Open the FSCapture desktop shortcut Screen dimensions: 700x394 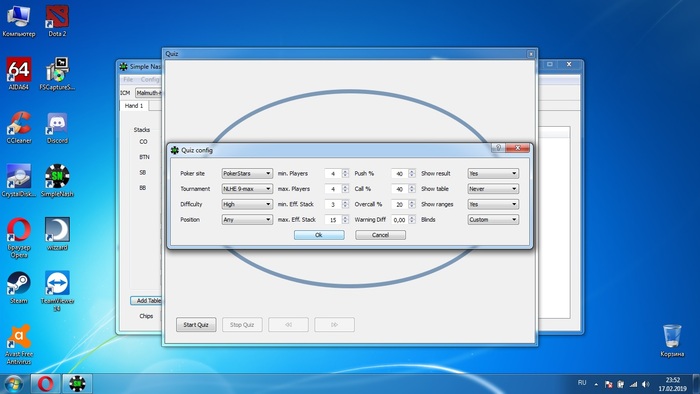point(57,74)
